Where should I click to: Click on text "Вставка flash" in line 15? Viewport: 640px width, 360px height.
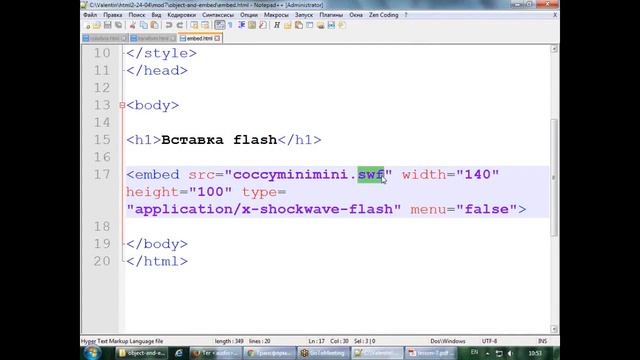pyautogui.click(x=219, y=140)
